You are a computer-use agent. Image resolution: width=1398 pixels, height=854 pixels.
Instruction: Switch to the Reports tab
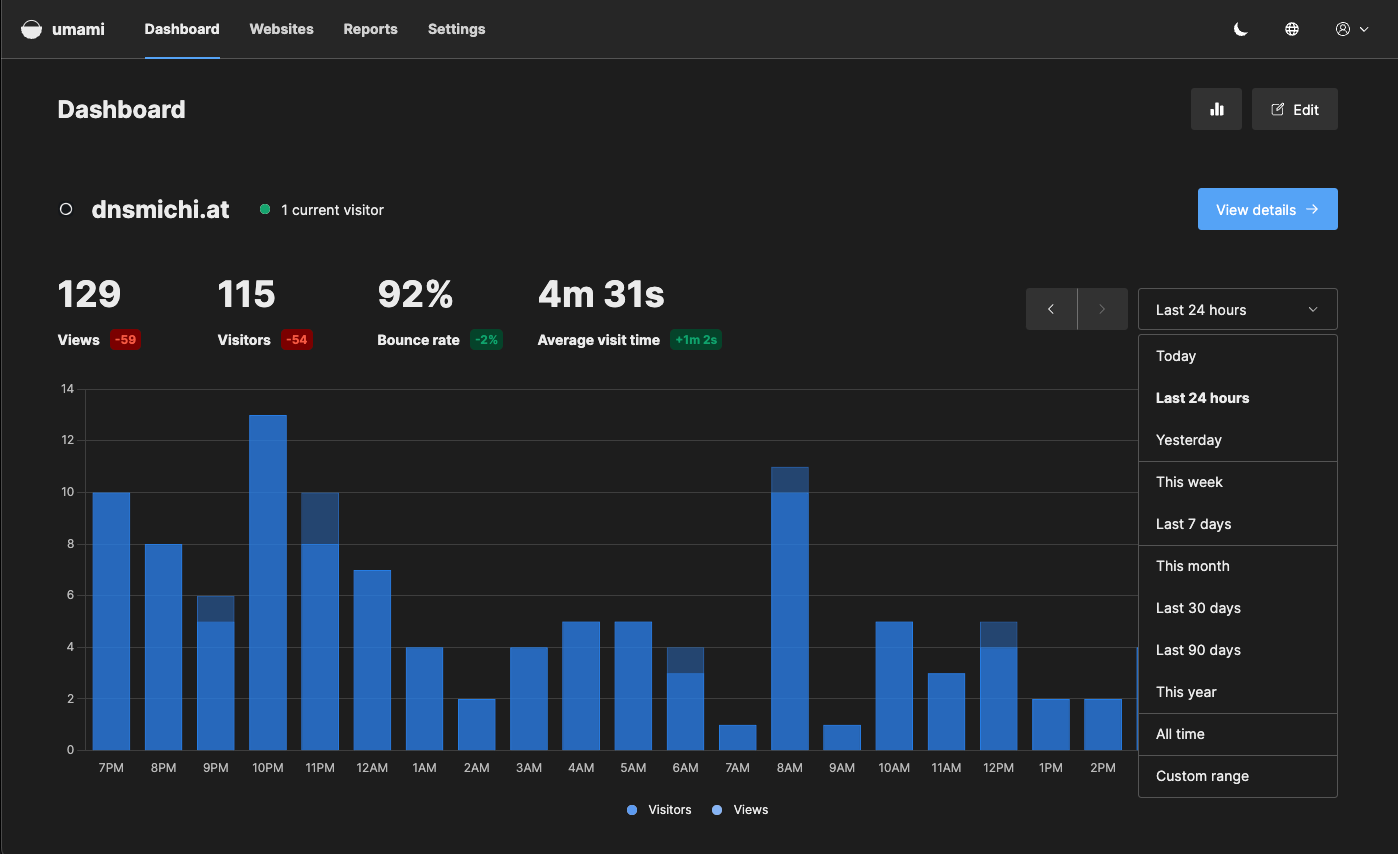coord(370,29)
